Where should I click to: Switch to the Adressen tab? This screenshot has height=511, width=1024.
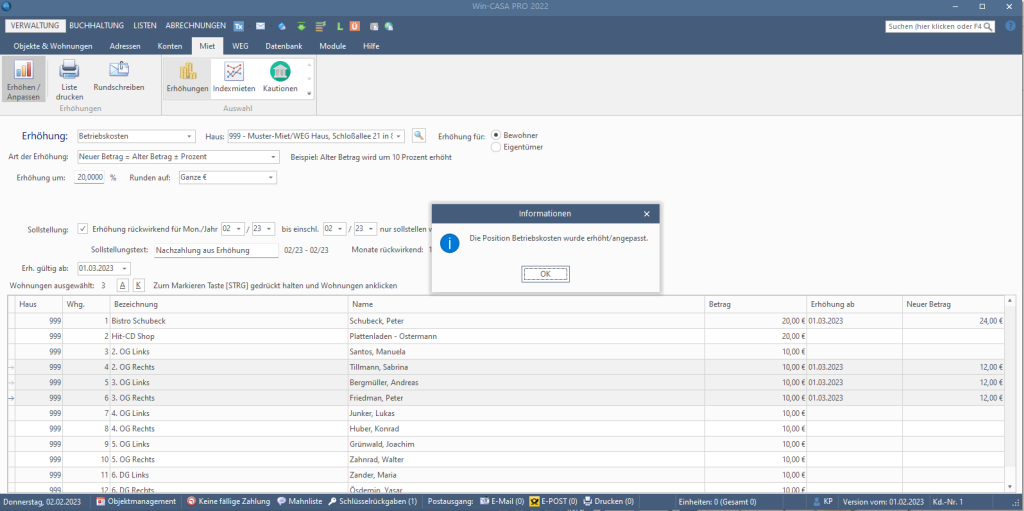point(124,46)
